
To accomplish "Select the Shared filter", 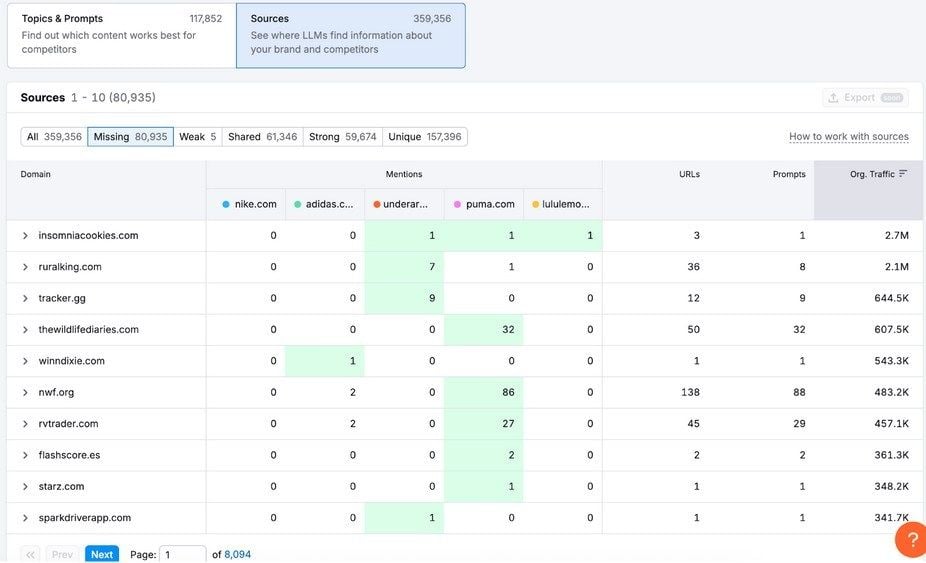I will pyautogui.click(x=262, y=136).
